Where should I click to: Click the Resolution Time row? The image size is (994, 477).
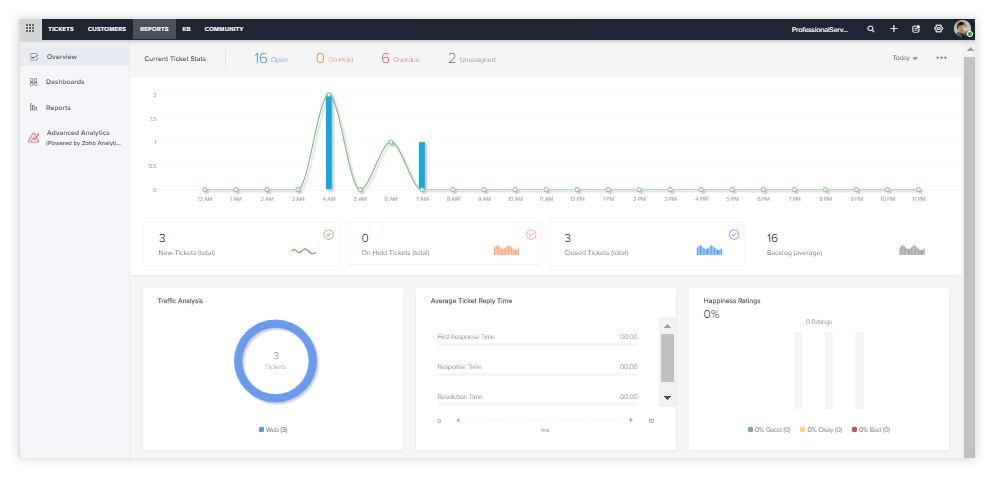(x=537, y=398)
